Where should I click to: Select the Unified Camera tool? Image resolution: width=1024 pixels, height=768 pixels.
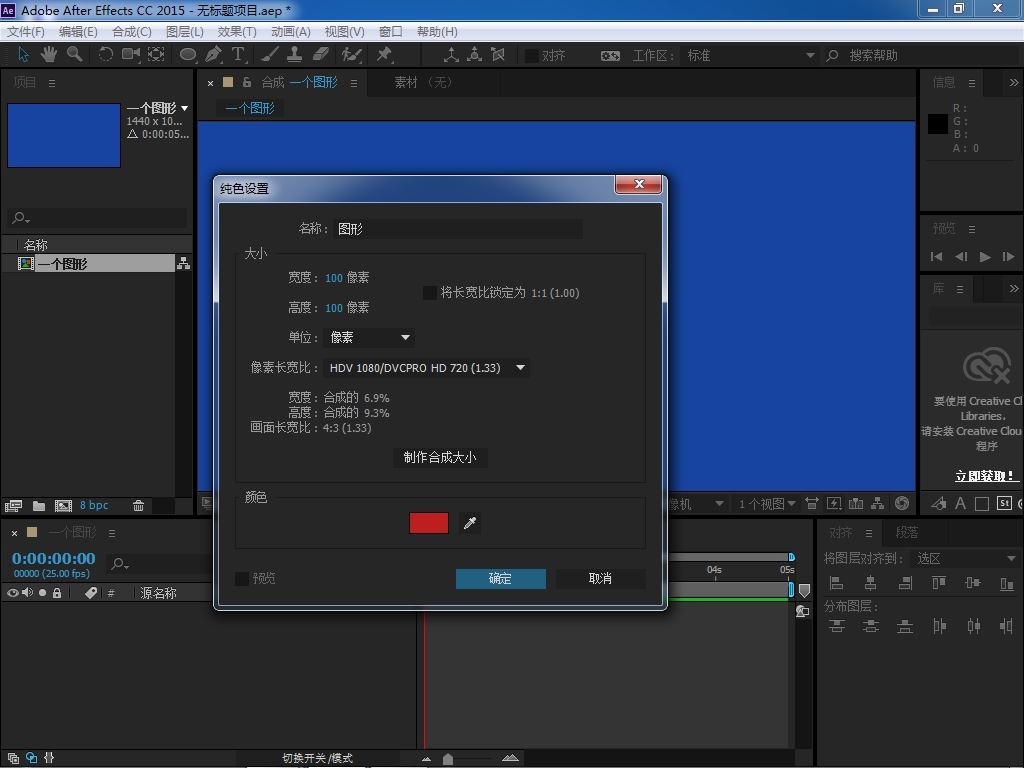point(131,55)
